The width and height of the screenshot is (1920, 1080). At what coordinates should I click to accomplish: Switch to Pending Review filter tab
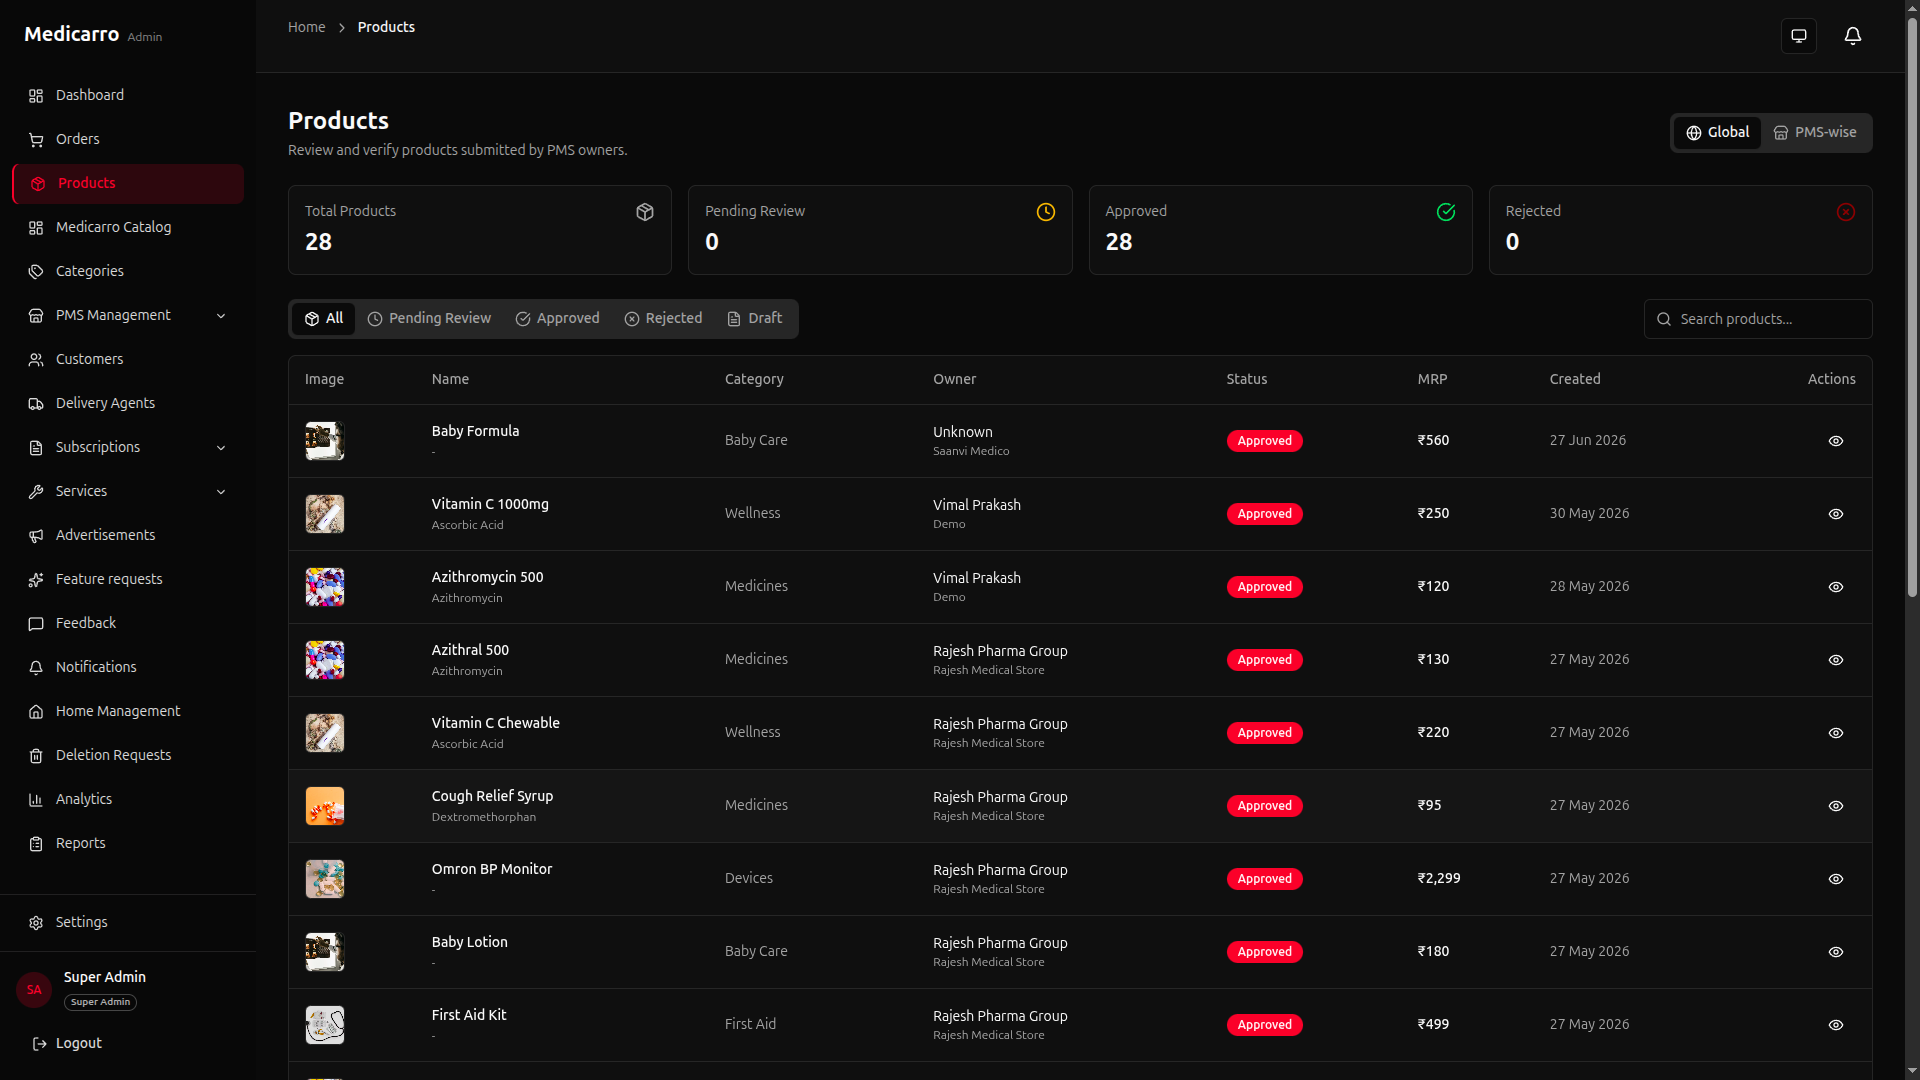coord(429,319)
